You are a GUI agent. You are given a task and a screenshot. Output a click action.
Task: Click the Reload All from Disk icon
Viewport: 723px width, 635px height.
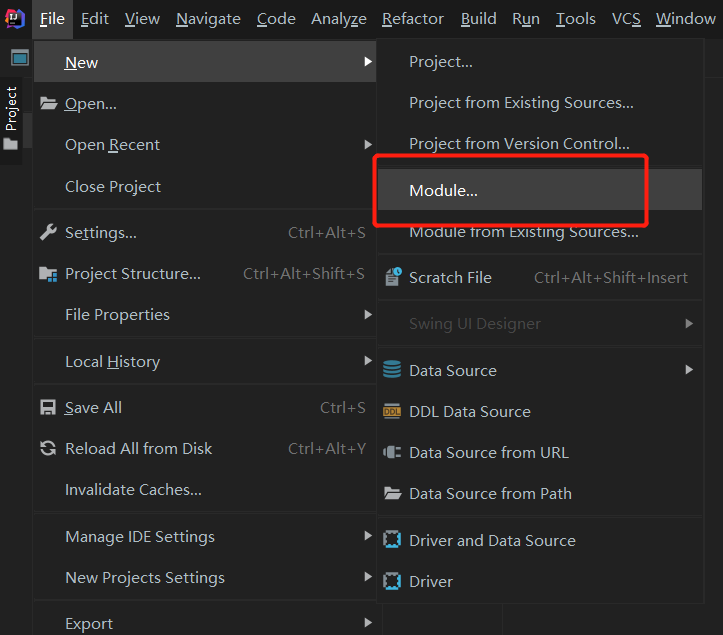pyautogui.click(x=48, y=449)
